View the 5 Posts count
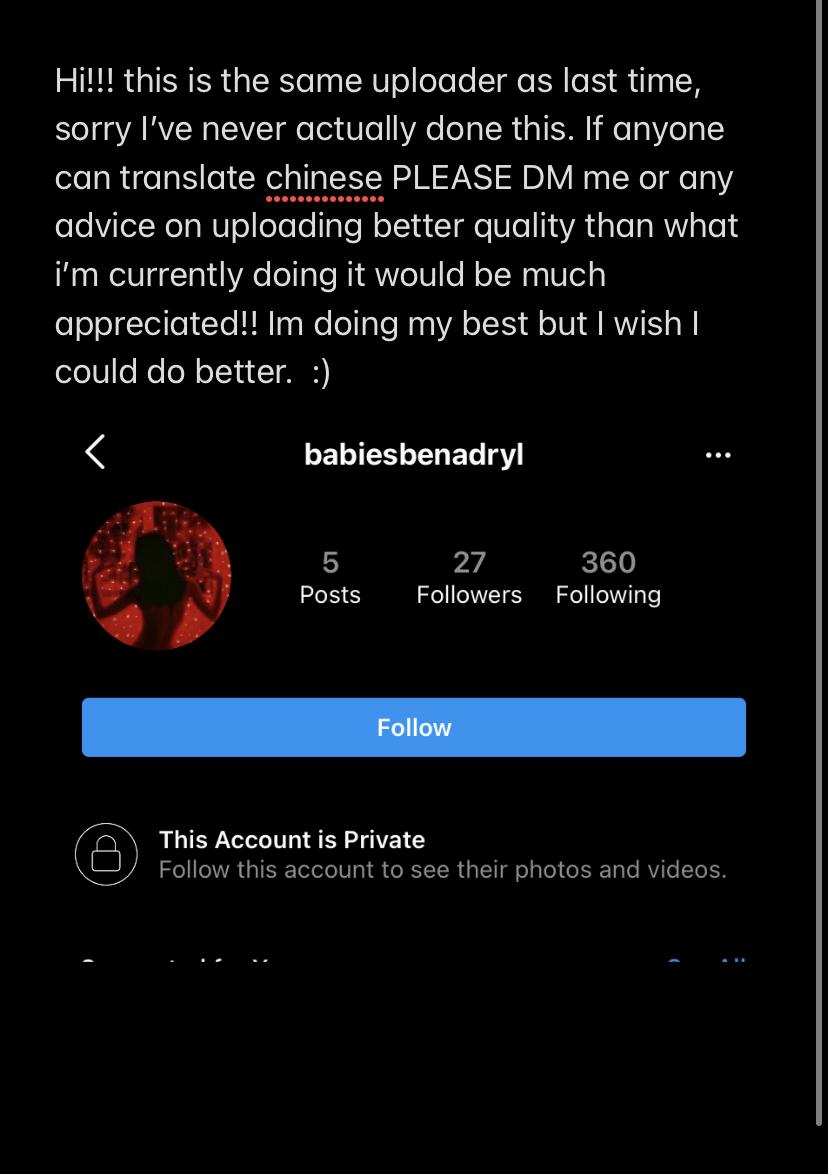This screenshot has height=1174, width=828. coord(330,577)
